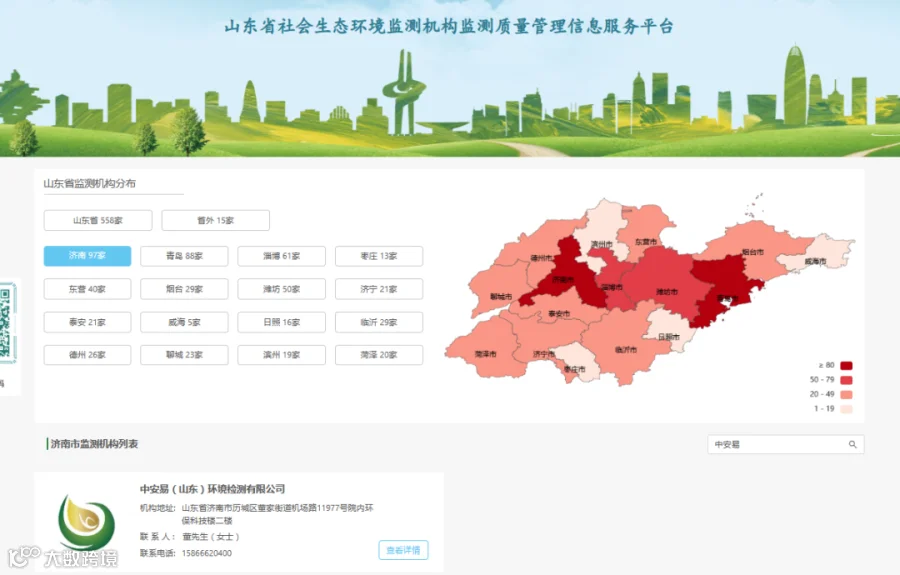The width and height of the screenshot is (900, 575).
Task: Select 济南 97家 city filter
Action: pos(87,256)
